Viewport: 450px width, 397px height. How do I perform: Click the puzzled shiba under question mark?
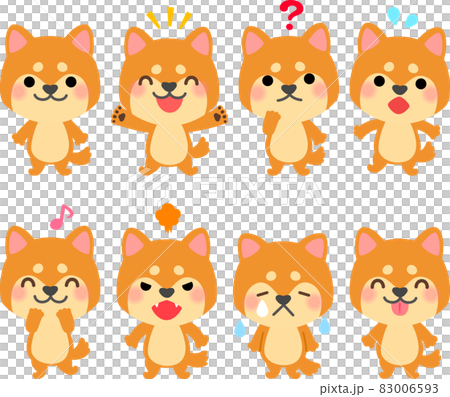(289, 99)
